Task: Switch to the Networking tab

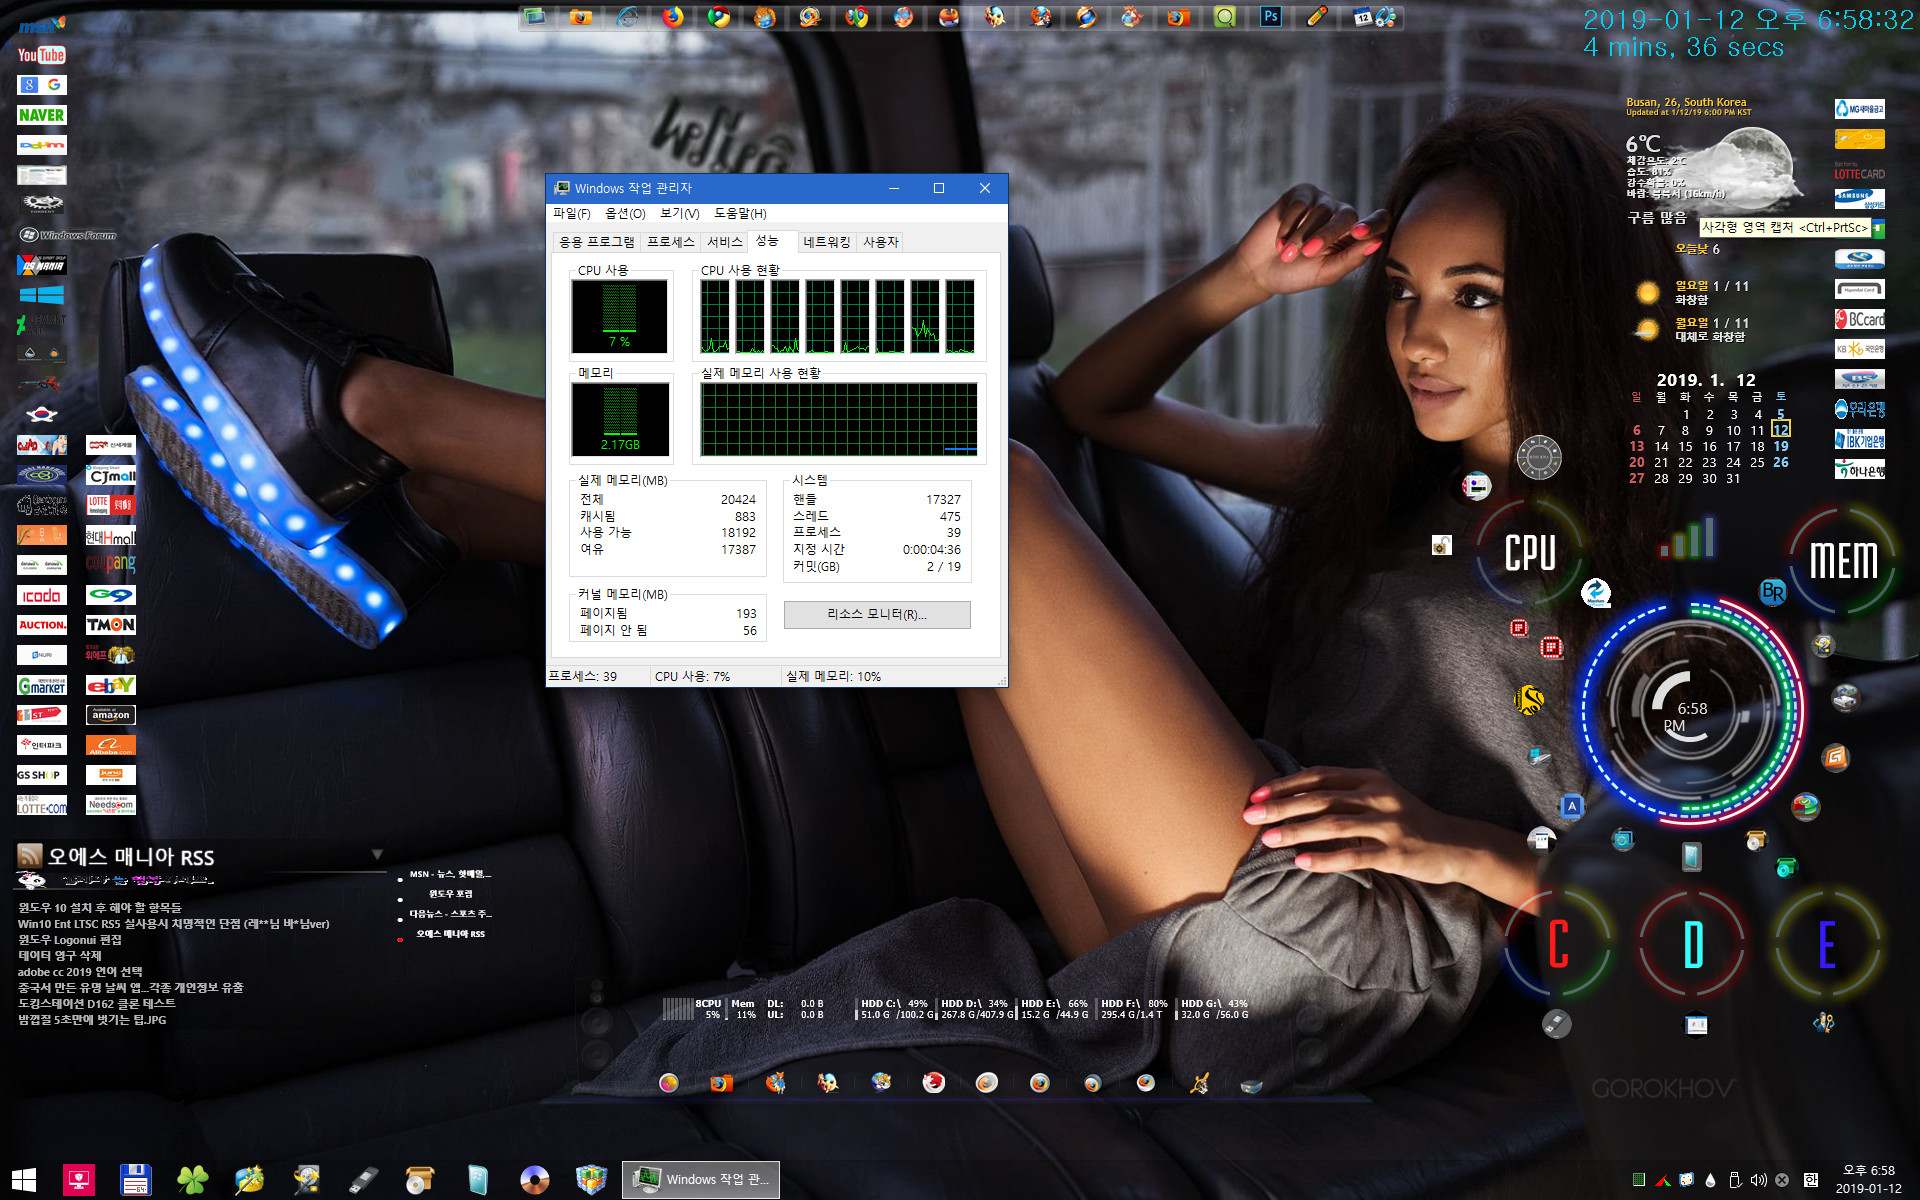Action: click(827, 242)
